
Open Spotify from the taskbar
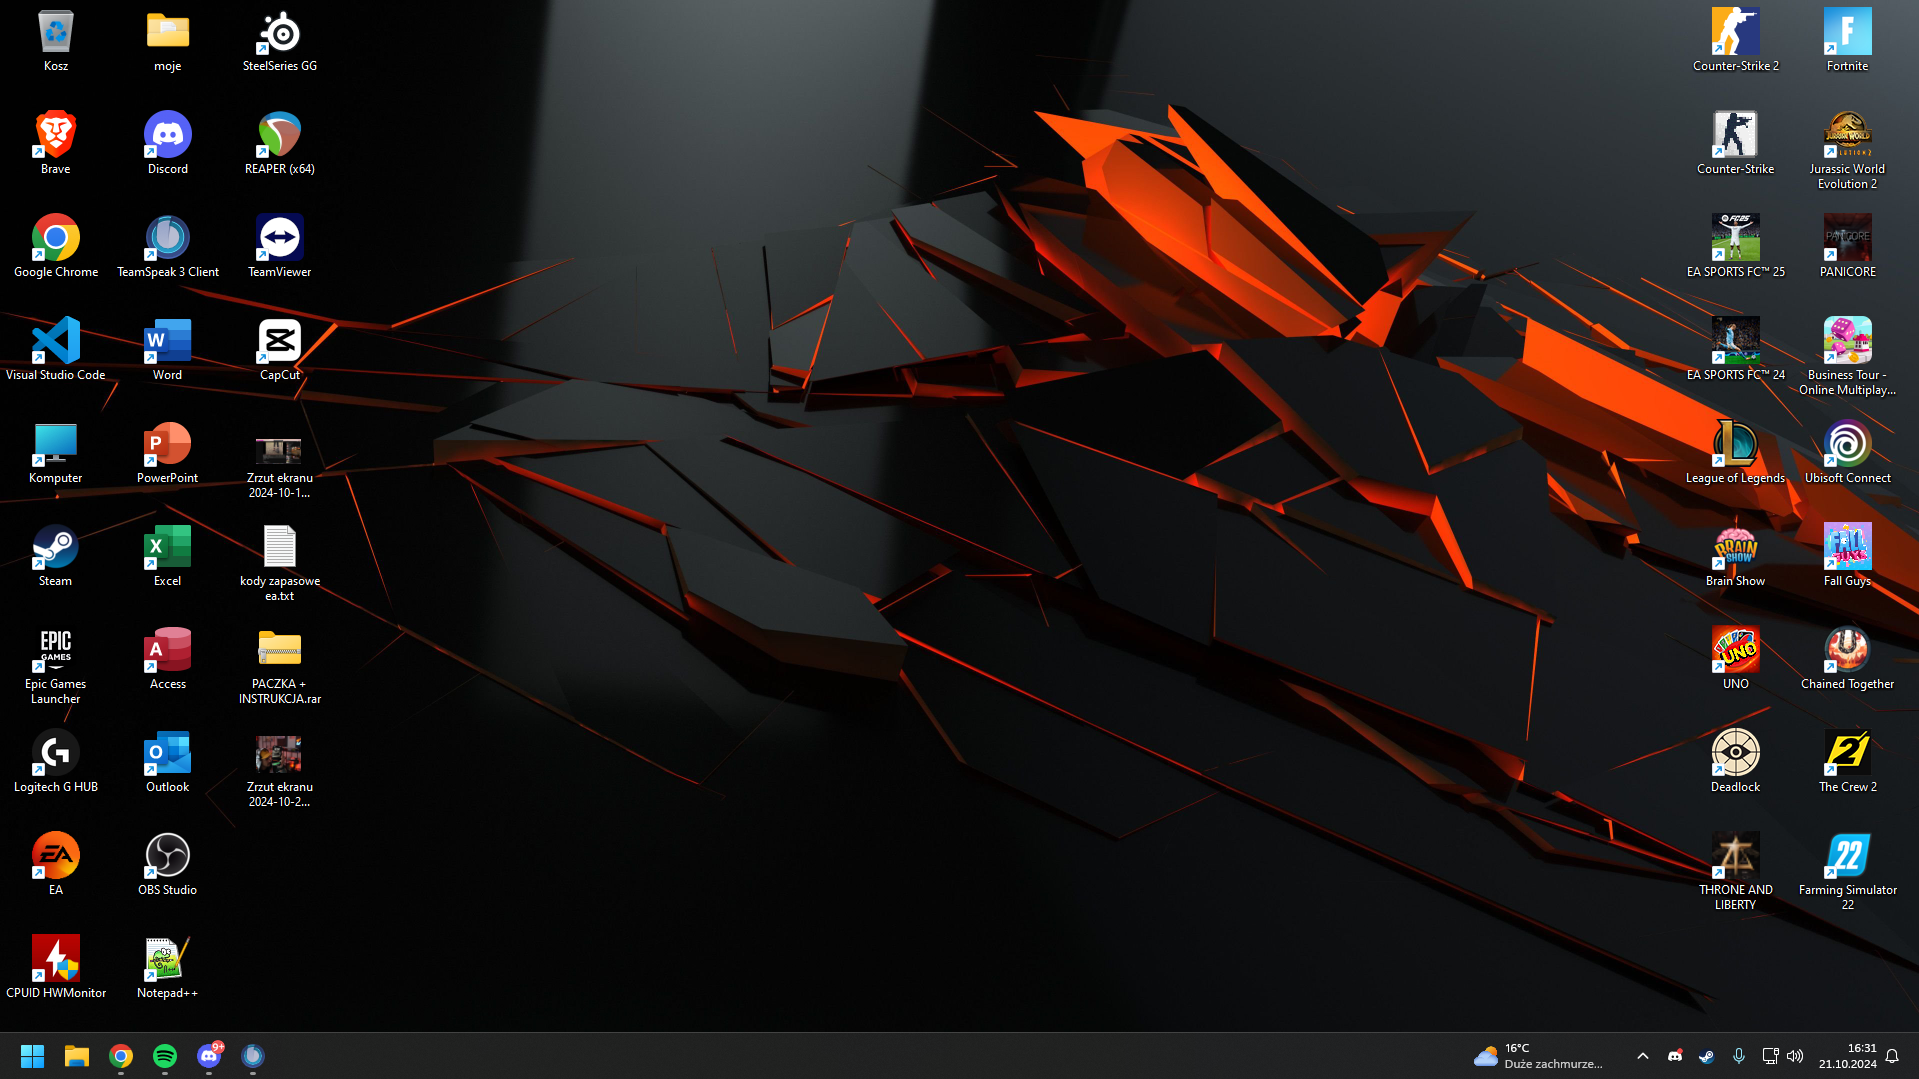pos(165,1056)
